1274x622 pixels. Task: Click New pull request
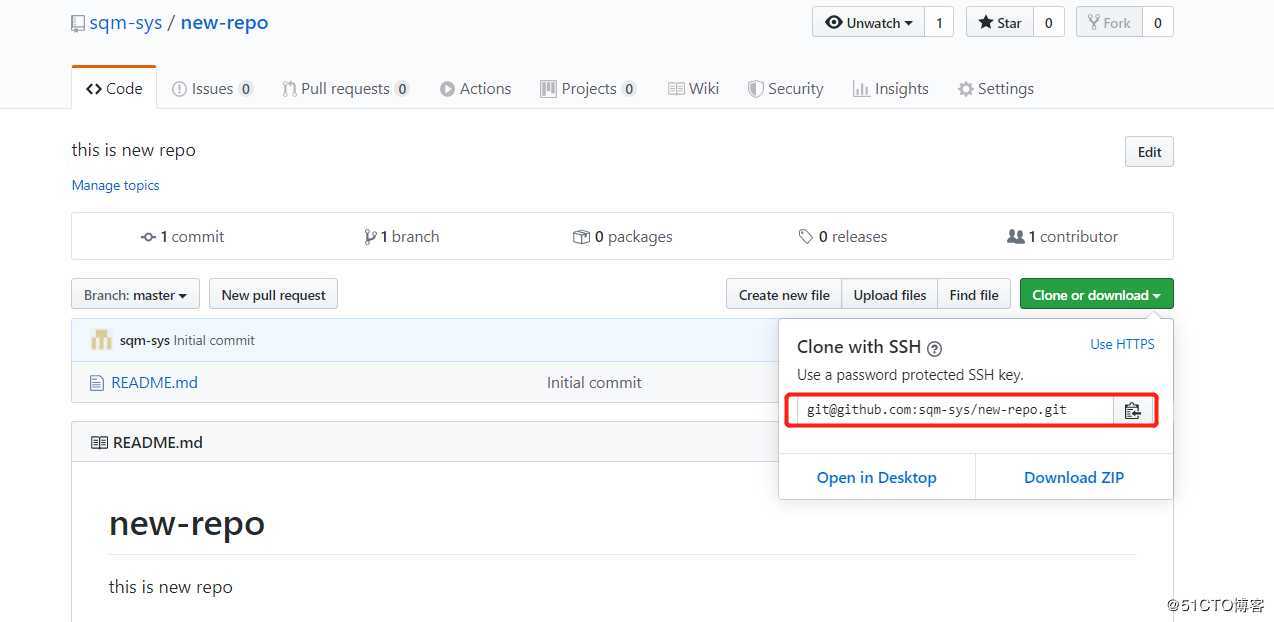(x=273, y=295)
